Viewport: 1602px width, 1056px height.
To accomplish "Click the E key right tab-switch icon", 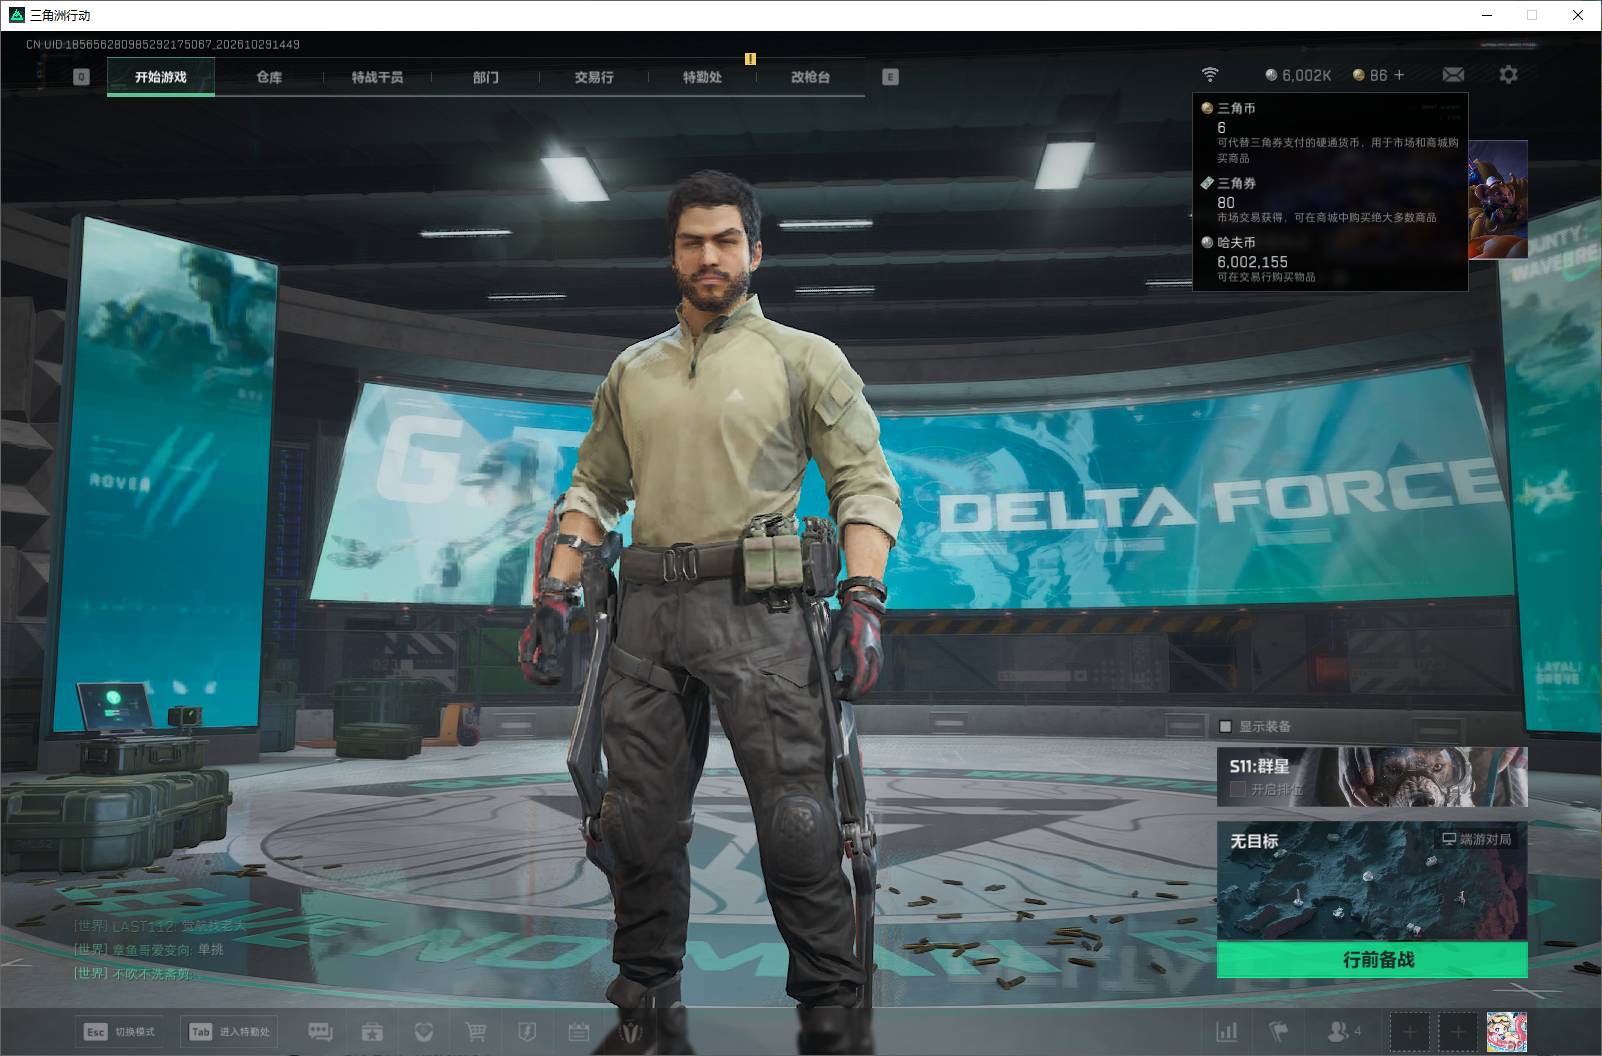I will coord(890,77).
